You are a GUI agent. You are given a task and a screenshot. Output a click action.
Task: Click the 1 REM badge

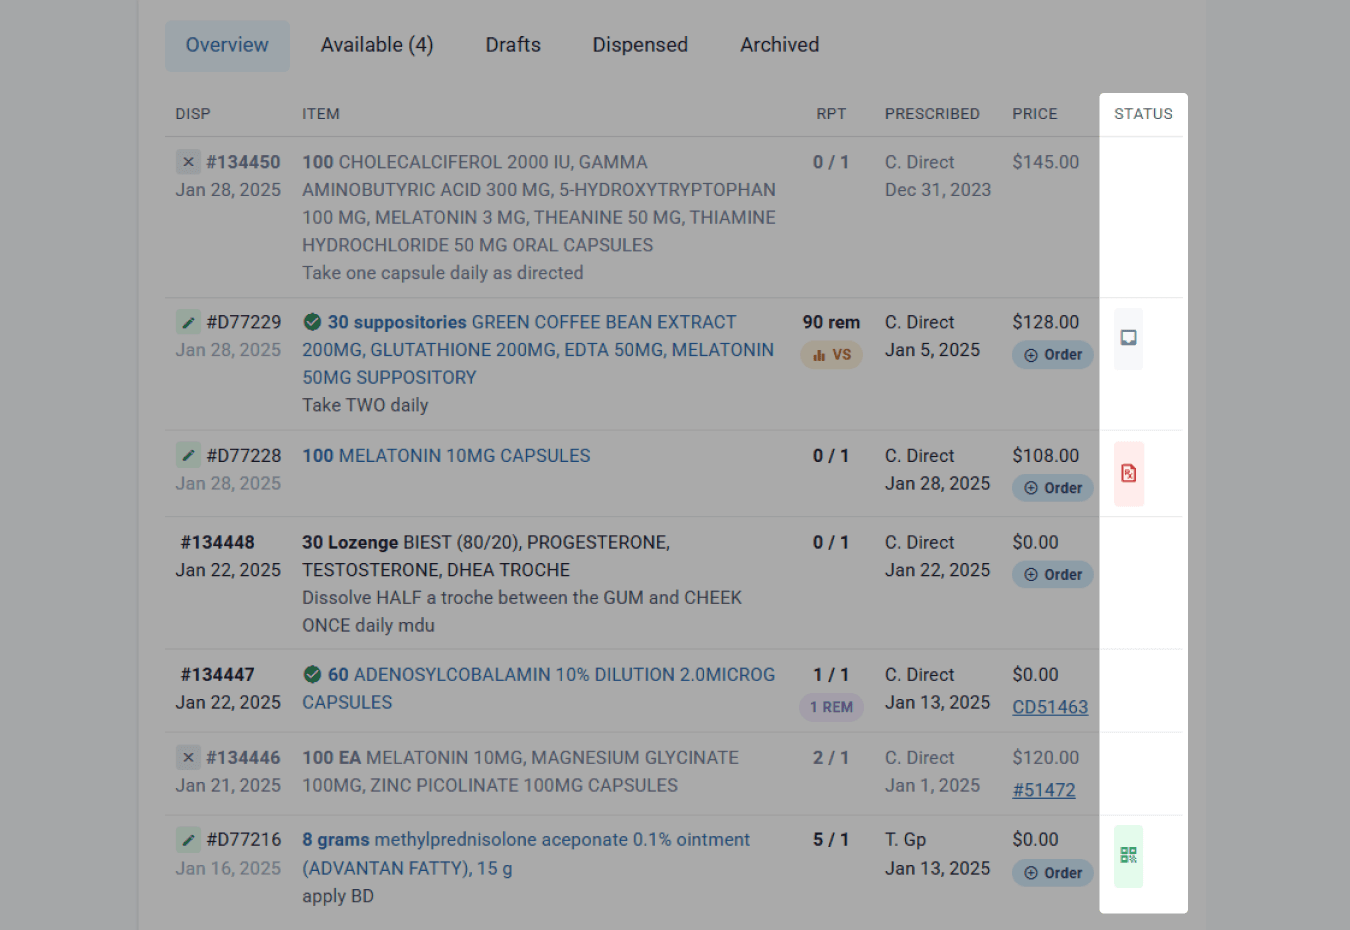pyautogui.click(x=831, y=707)
